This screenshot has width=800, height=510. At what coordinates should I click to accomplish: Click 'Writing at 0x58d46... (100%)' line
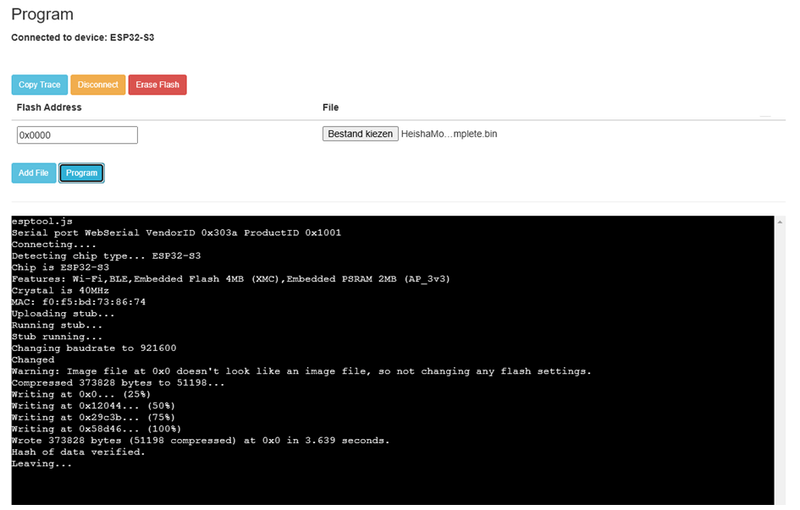point(96,429)
